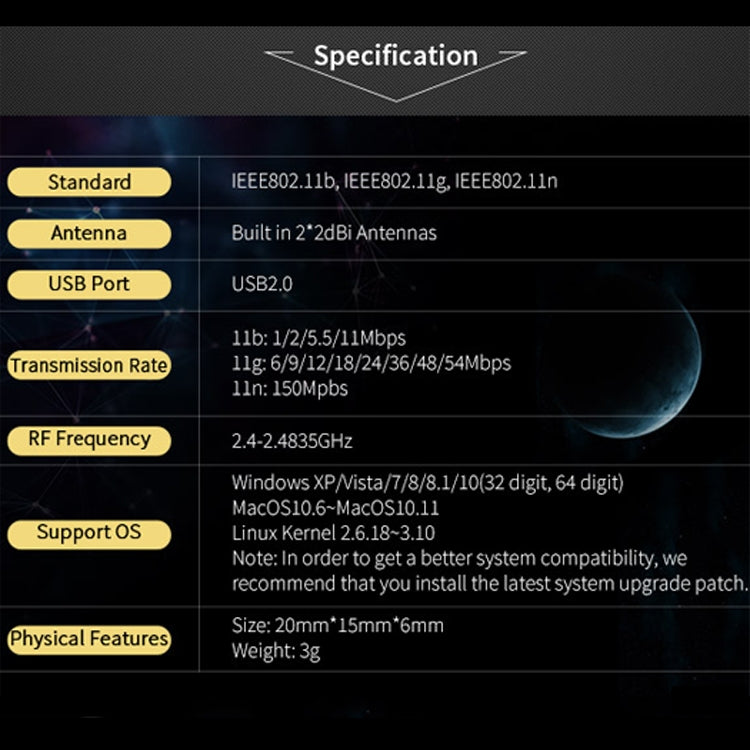750x750 pixels.
Task: Click the Weight: 3g text
Action: click(276, 652)
